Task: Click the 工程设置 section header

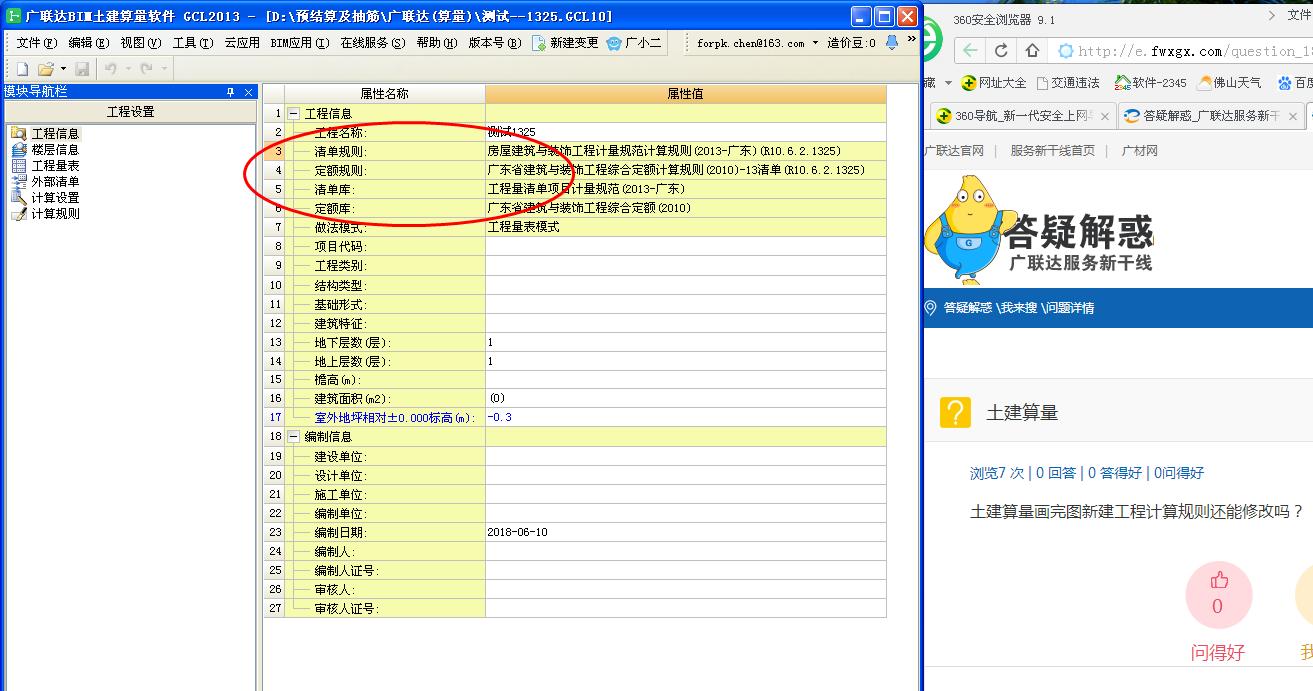Action: tap(130, 112)
